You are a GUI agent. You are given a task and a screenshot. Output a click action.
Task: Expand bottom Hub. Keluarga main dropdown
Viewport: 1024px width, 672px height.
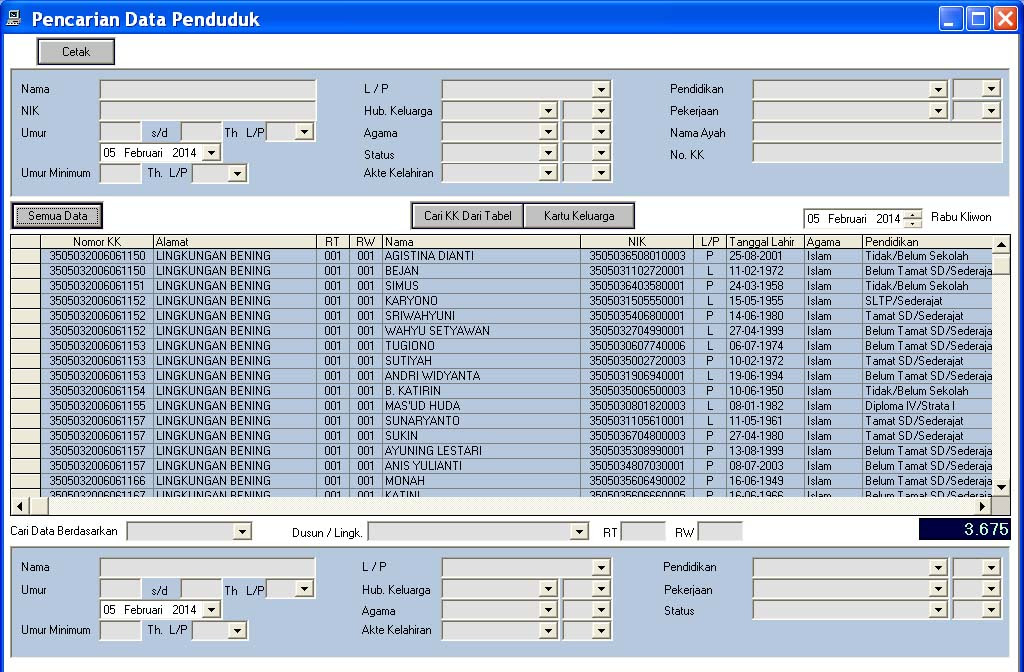(x=548, y=590)
